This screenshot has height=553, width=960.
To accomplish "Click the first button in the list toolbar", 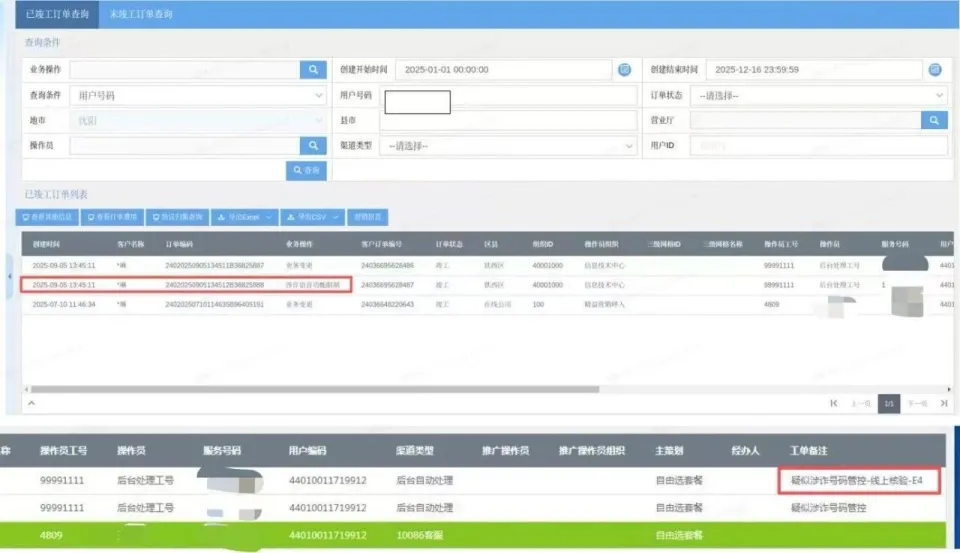I will click(48, 217).
